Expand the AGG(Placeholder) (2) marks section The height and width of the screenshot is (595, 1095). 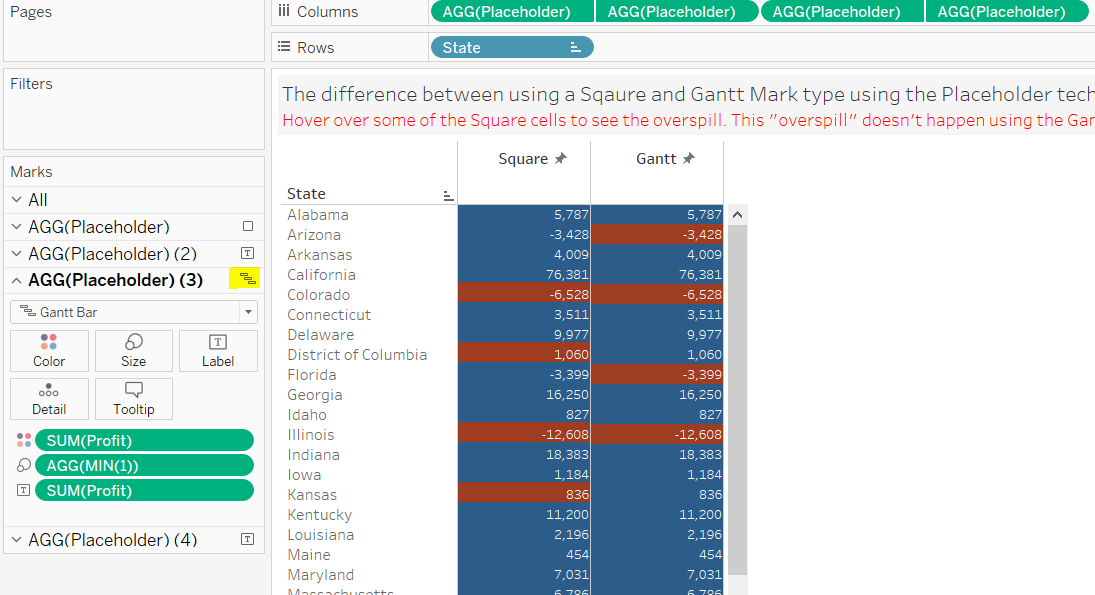coord(17,254)
